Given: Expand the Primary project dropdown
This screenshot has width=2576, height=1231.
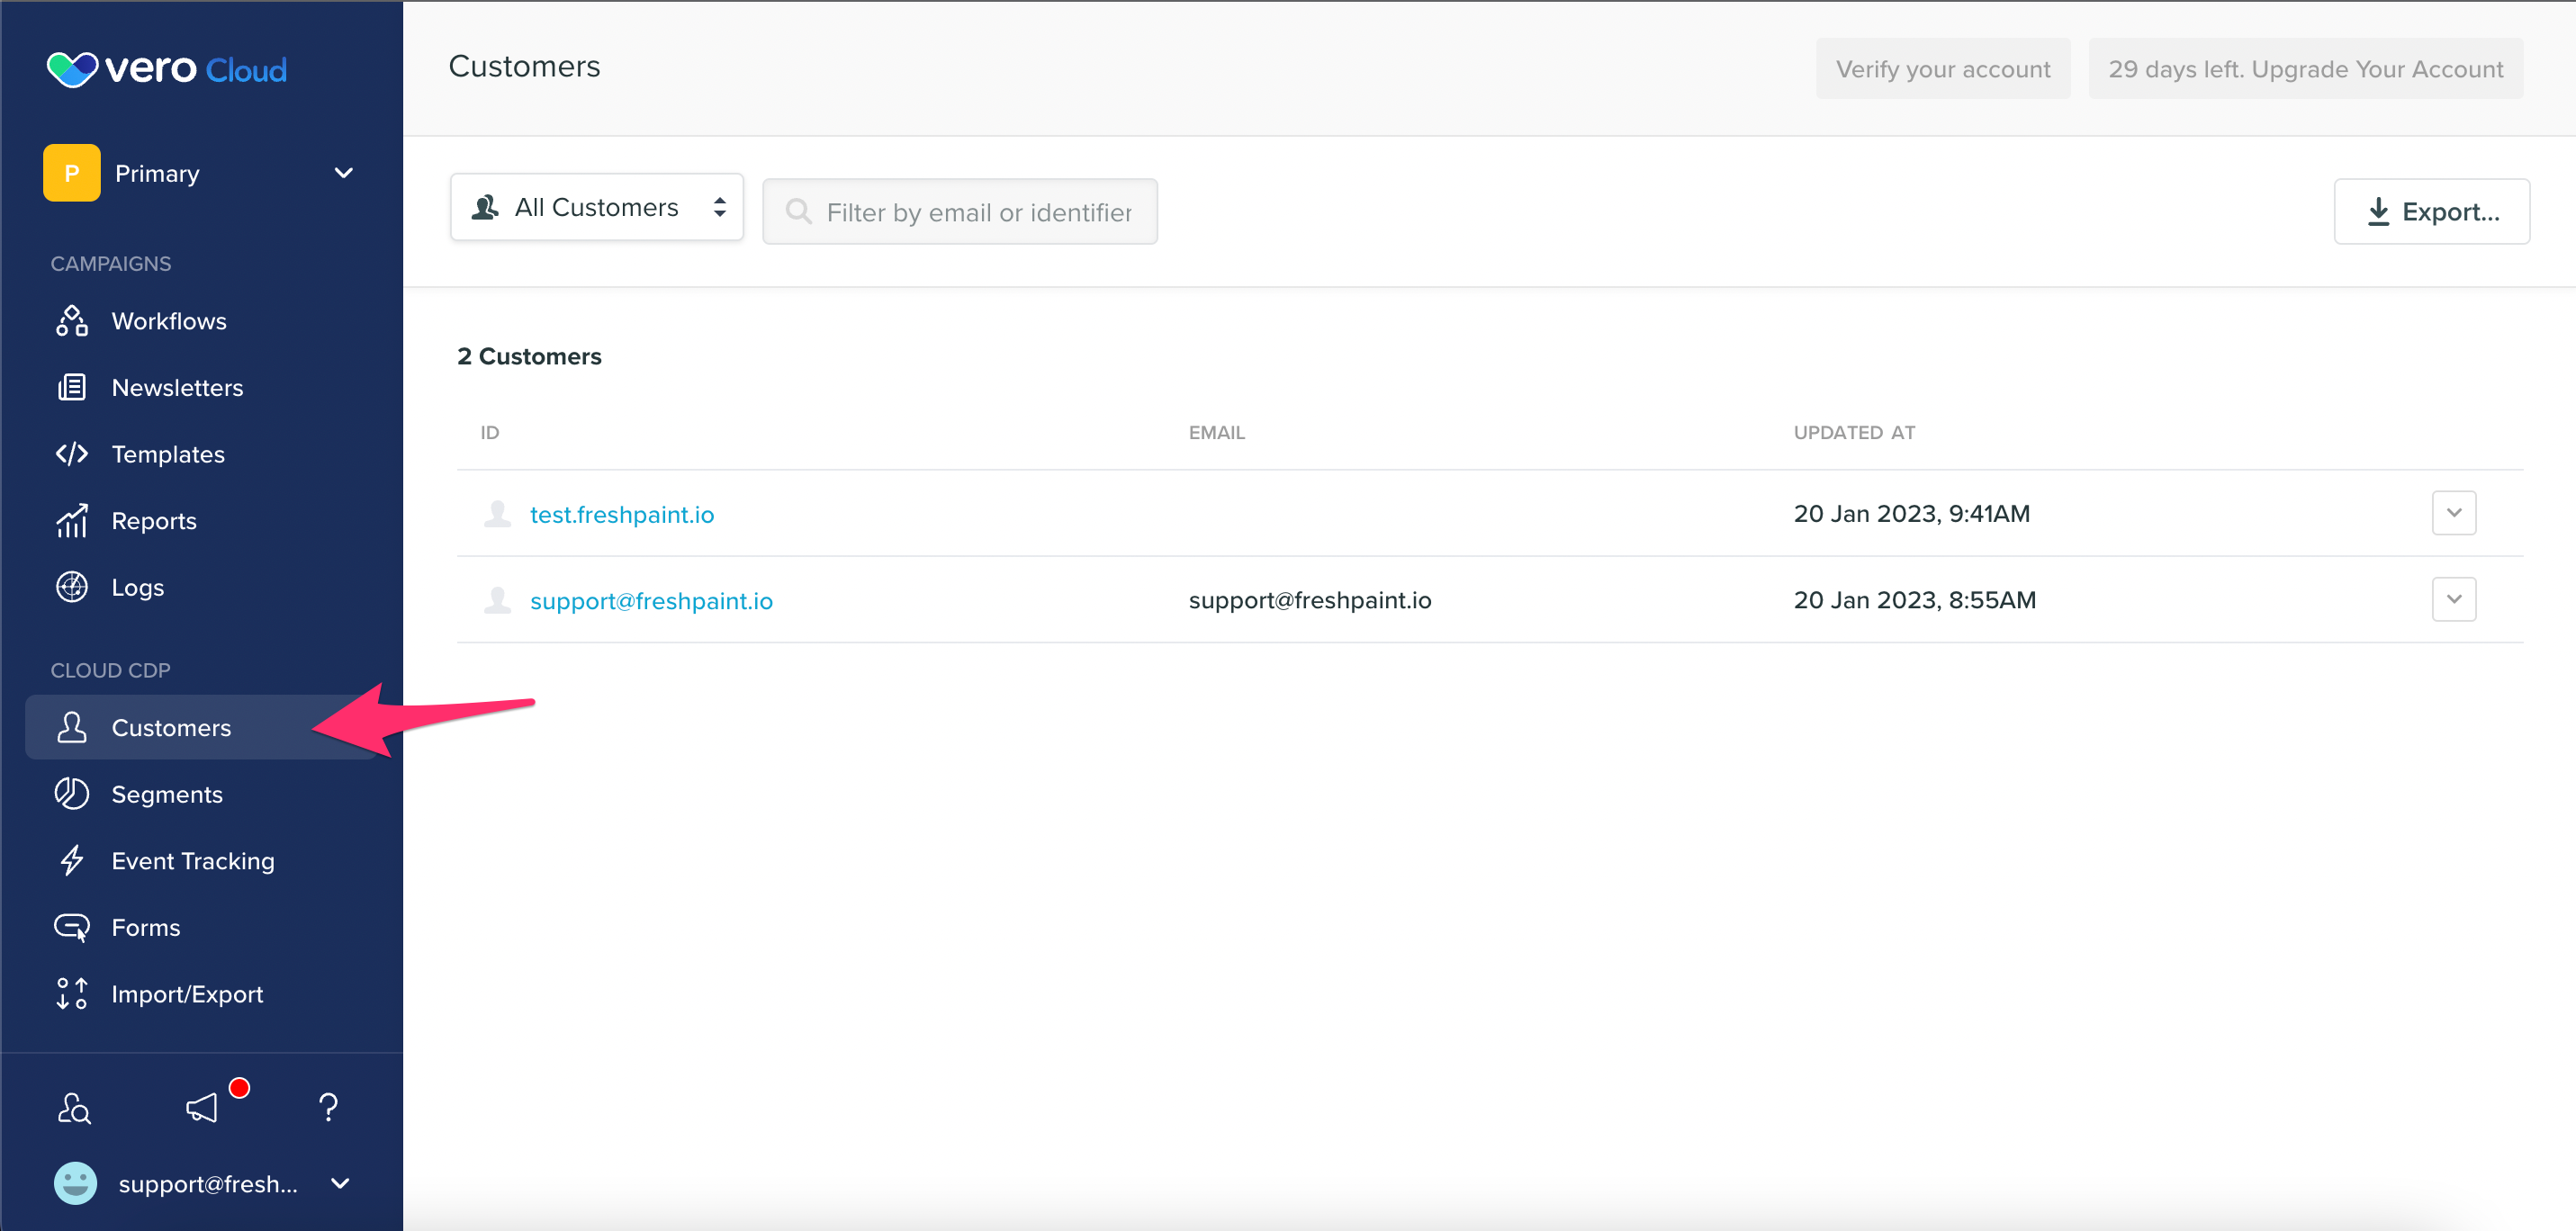Looking at the screenshot, I should 343,173.
